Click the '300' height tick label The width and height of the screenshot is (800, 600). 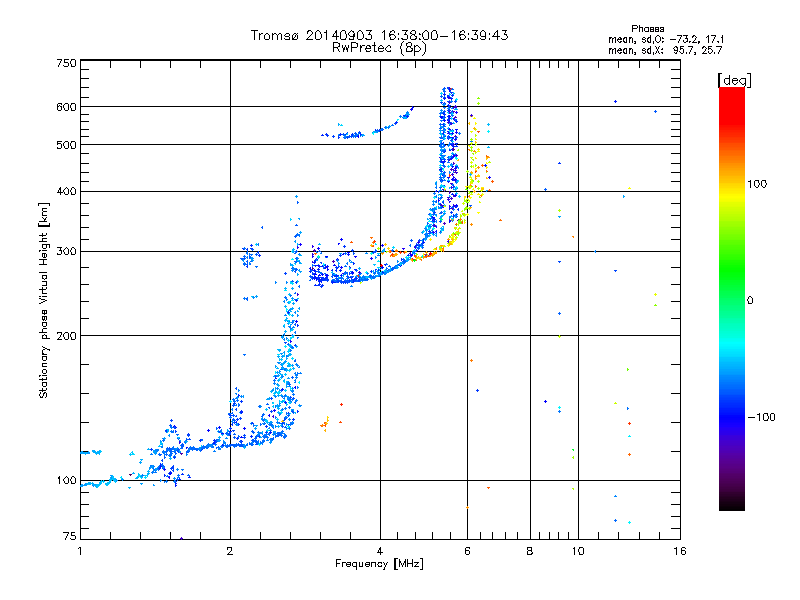coord(66,252)
